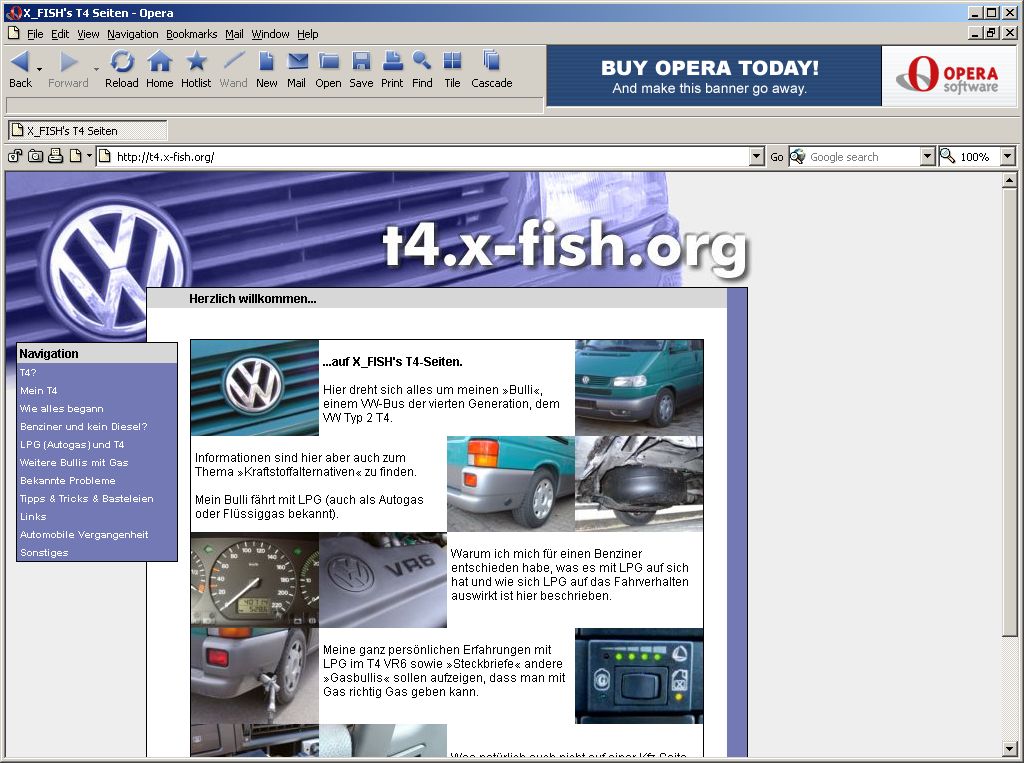Viewport: 1024px width, 763px height.
Task: Click into the Google search field
Action: point(863,157)
